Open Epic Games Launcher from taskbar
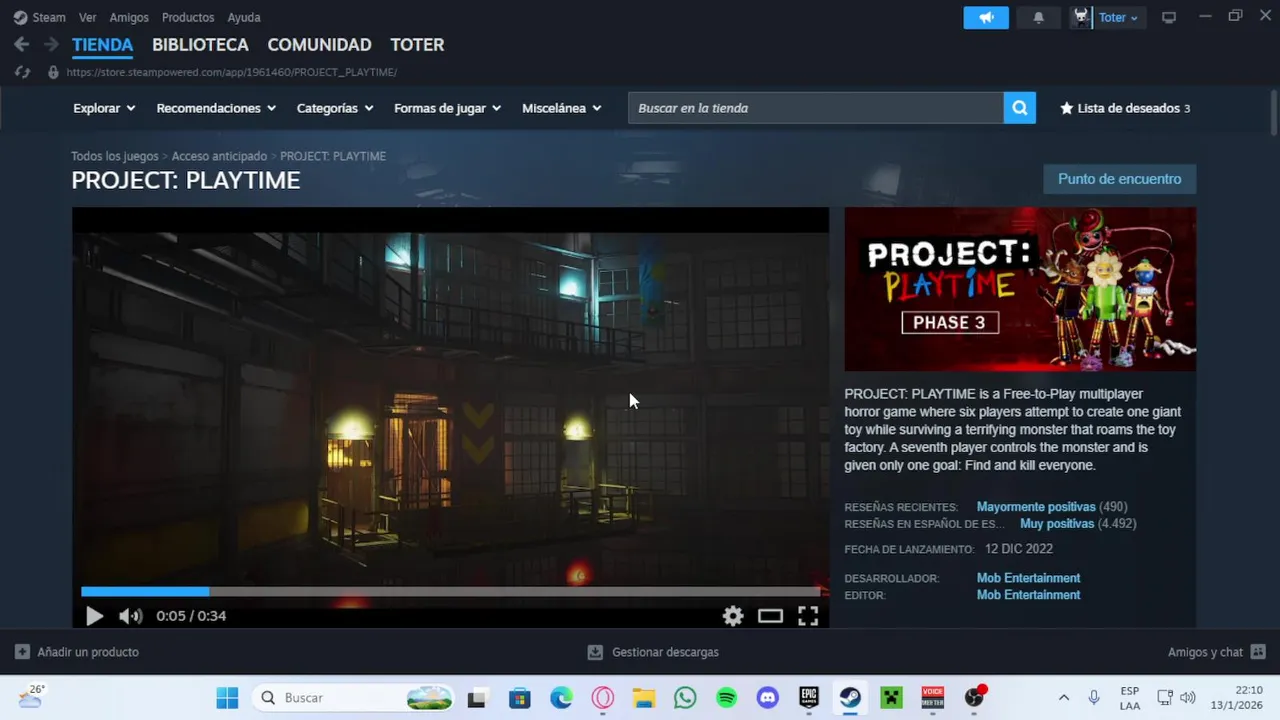The image size is (1280, 720). (808, 698)
